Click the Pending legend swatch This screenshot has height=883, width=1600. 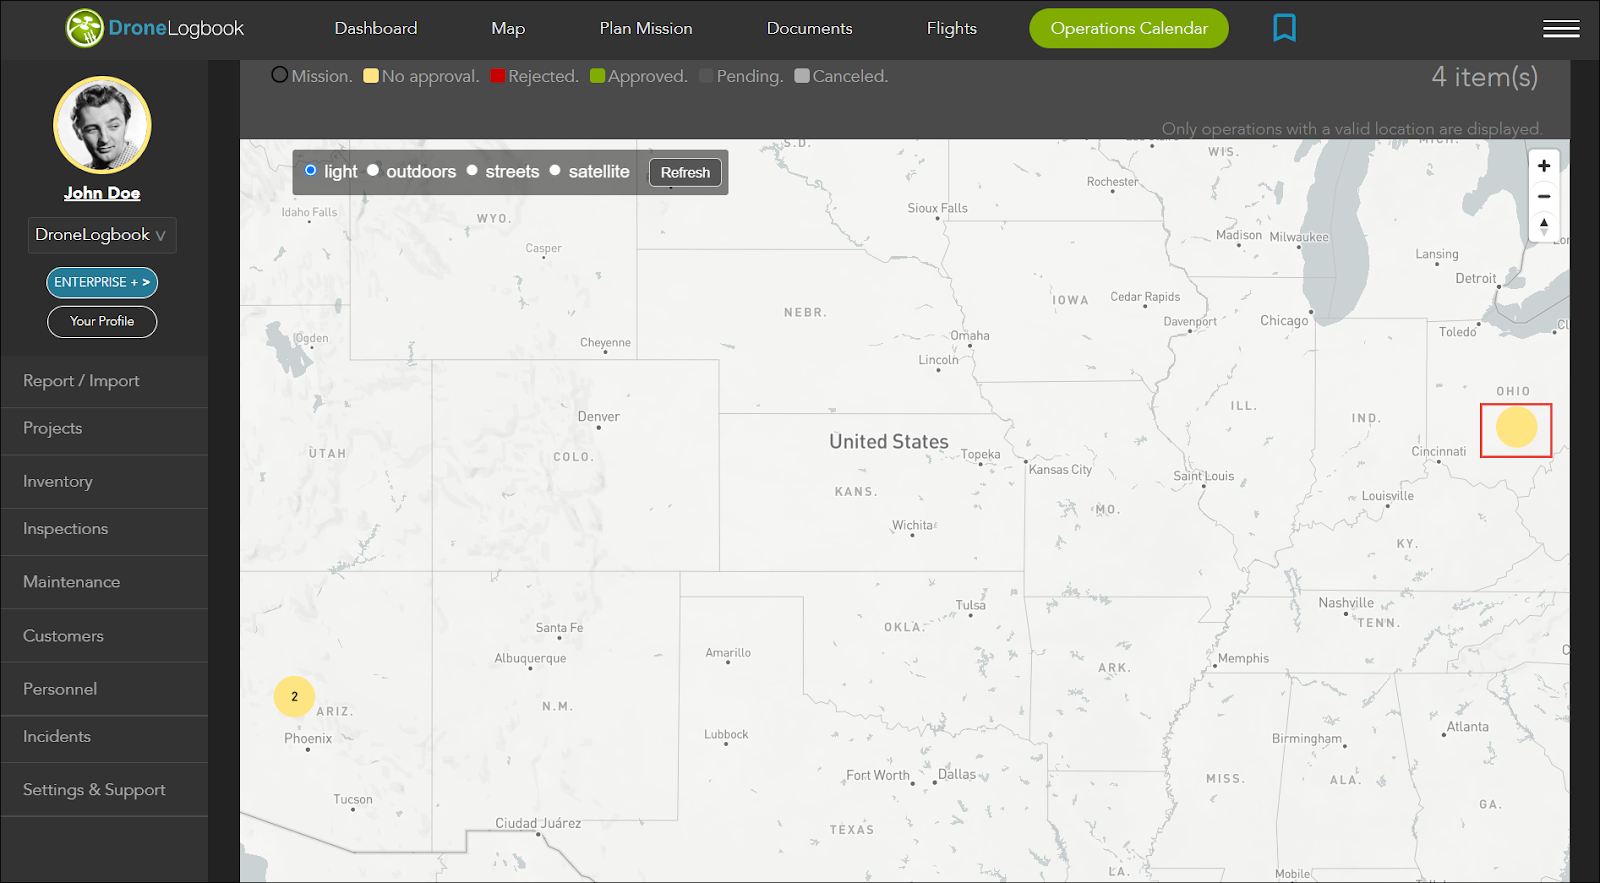pyautogui.click(x=706, y=76)
